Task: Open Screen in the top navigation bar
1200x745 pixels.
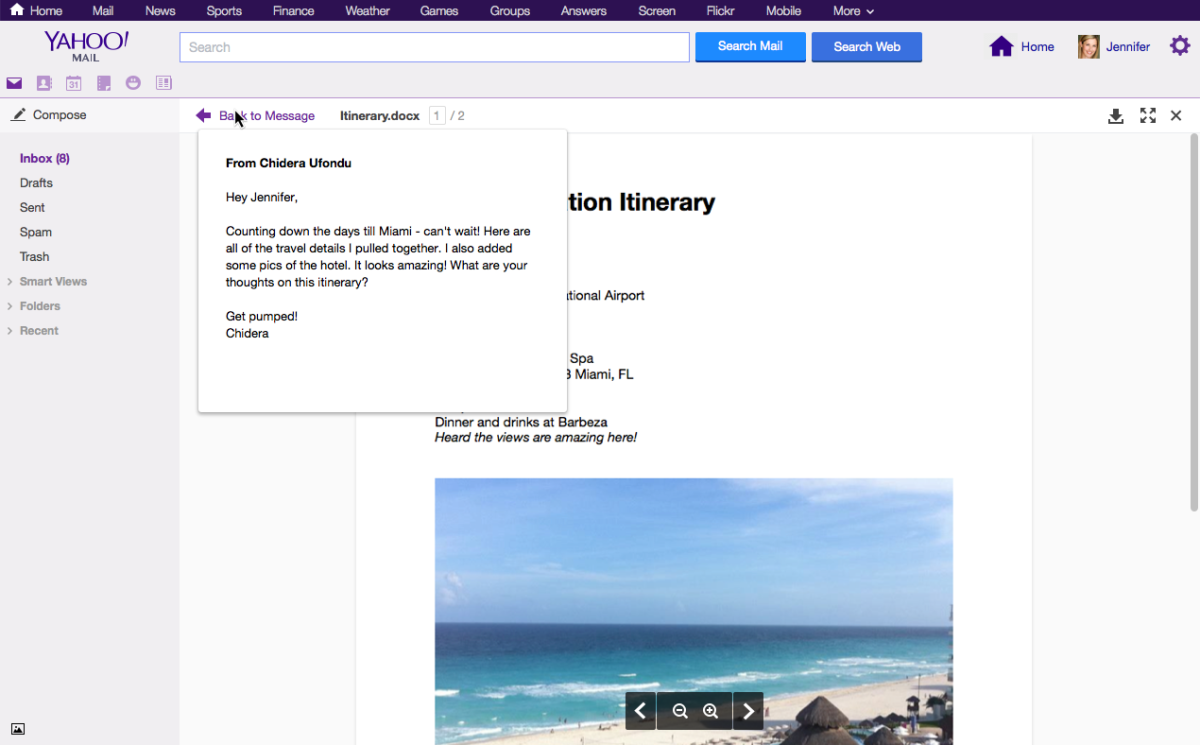Action: [x=658, y=11]
